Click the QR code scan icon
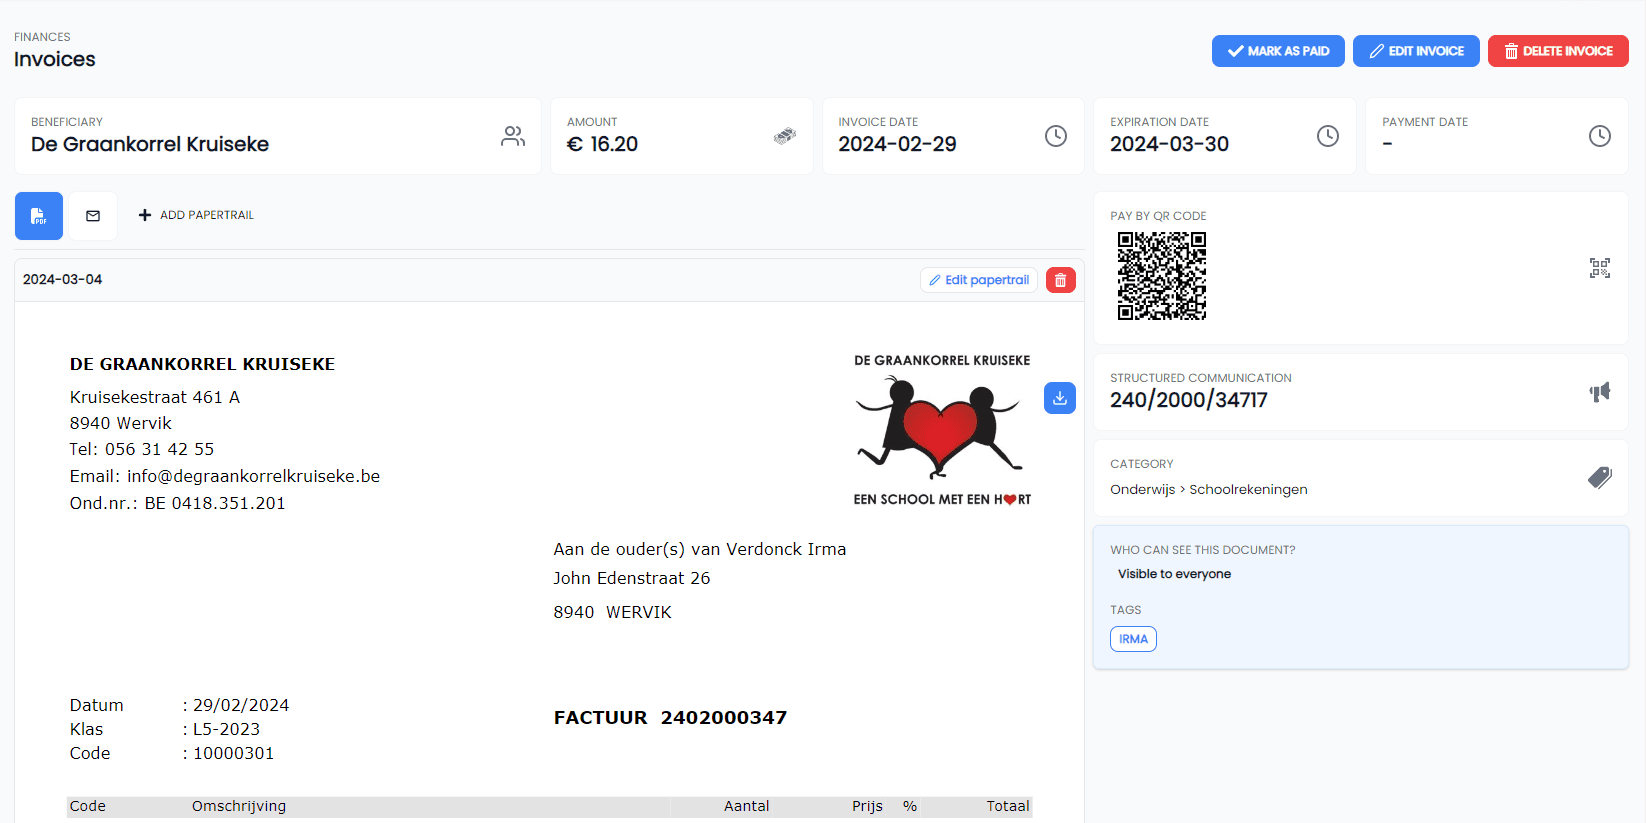Image resolution: width=1646 pixels, height=823 pixels. click(1600, 268)
